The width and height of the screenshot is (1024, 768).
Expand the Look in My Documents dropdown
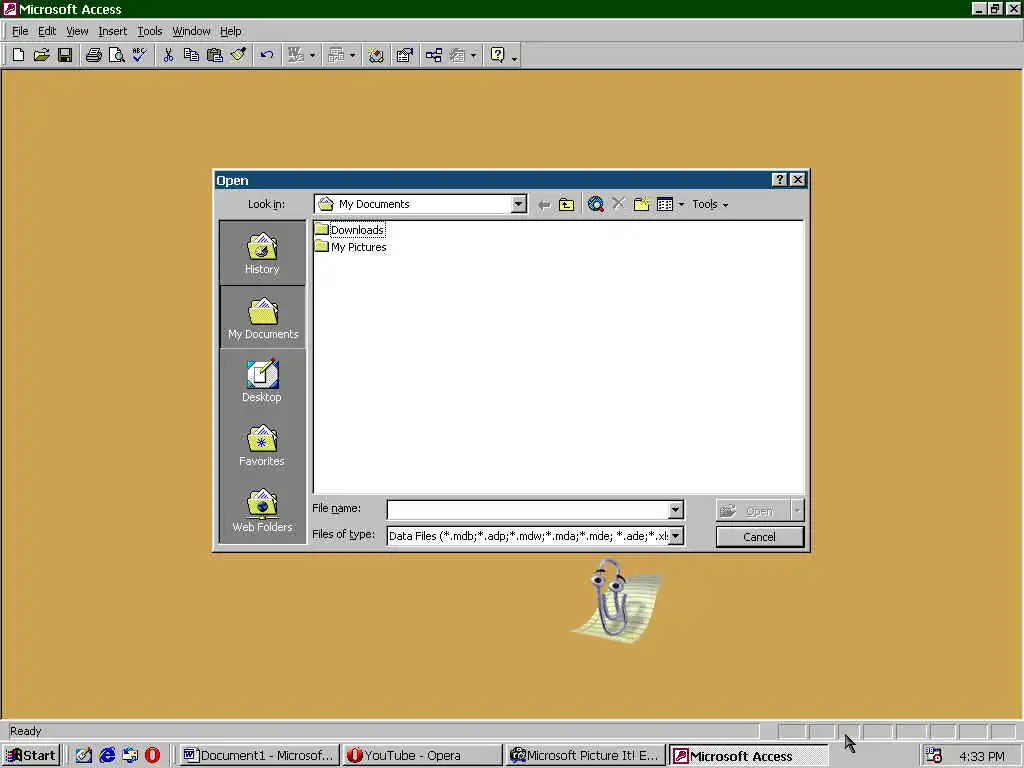pyautogui.click(x=519, y=204)
